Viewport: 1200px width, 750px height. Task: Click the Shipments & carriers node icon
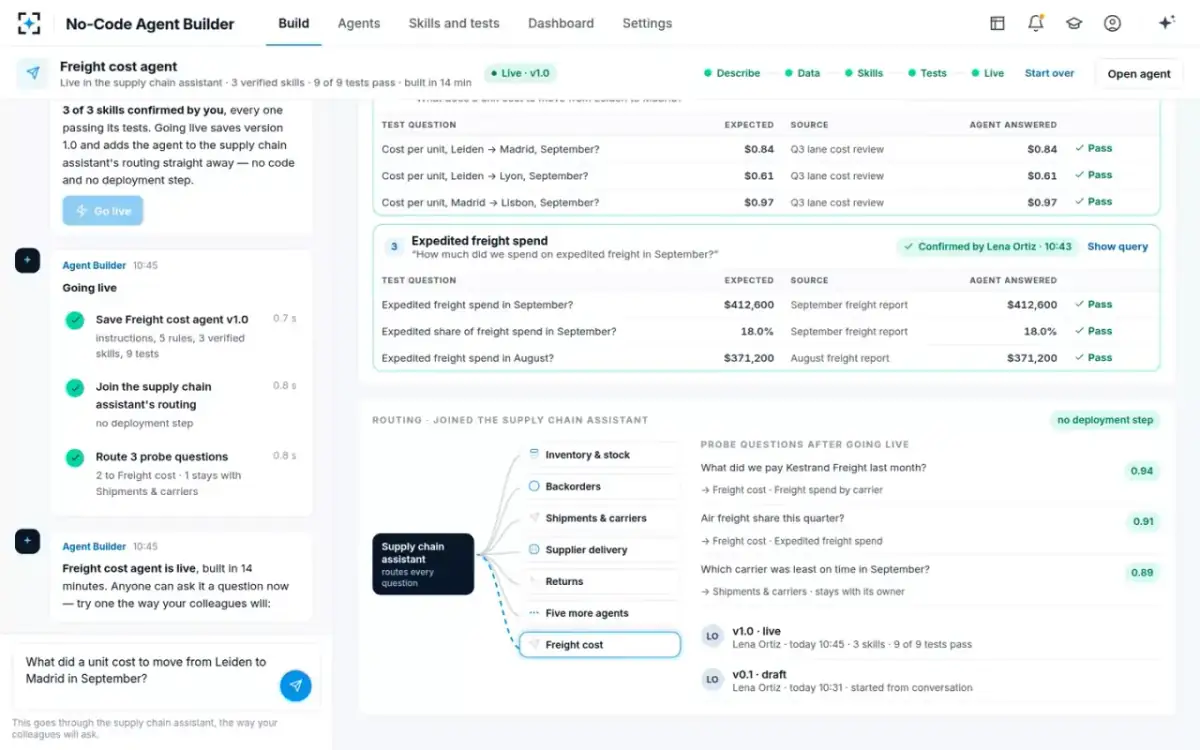coord(535,518)
